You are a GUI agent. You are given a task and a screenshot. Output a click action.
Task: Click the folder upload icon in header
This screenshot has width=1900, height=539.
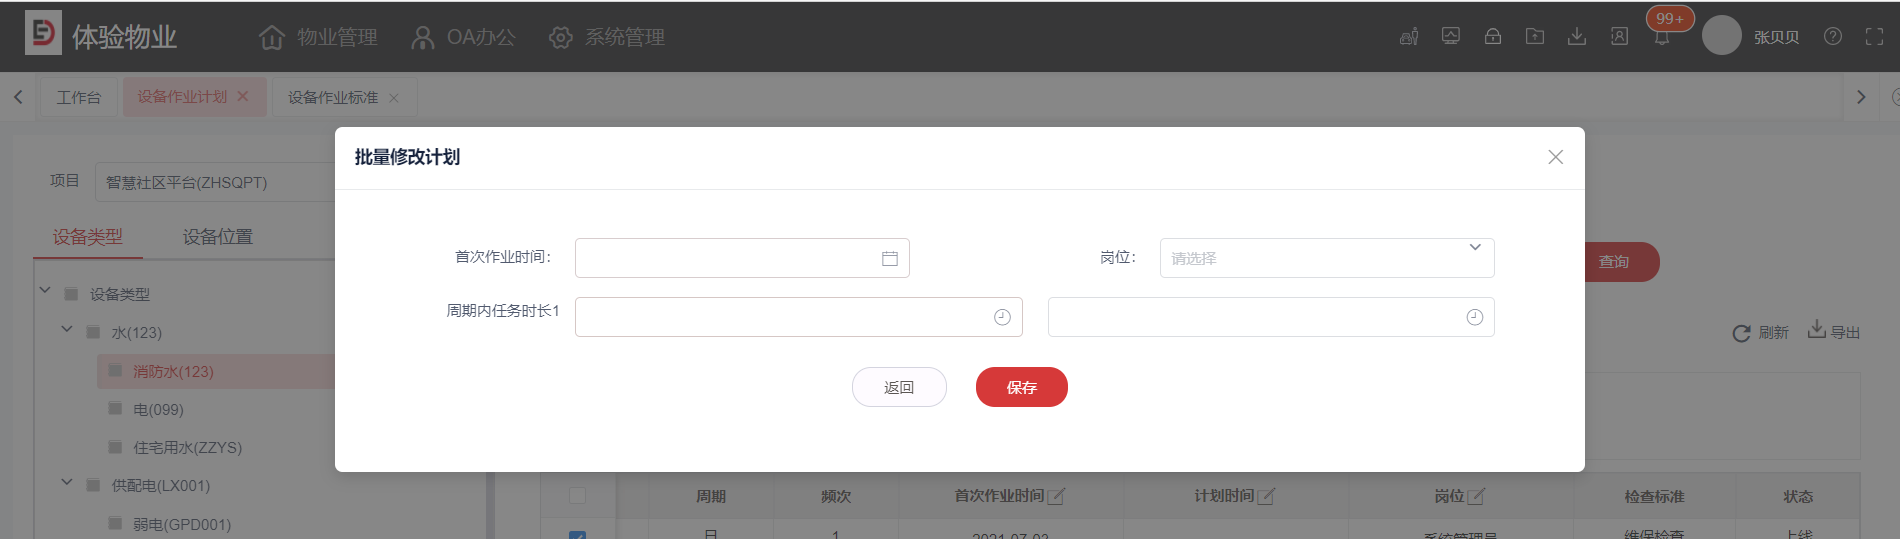(1535, 36)
